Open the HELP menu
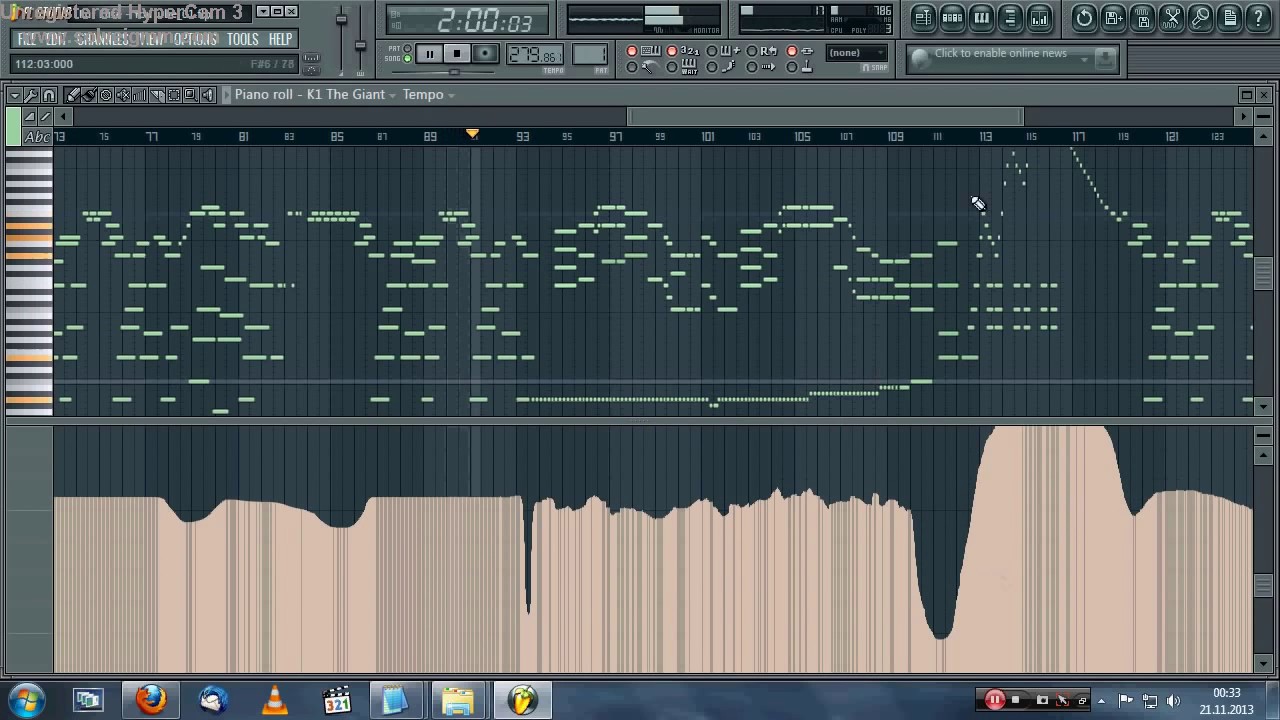This screenshot has width=1280, height=720. tap(281, 39)
